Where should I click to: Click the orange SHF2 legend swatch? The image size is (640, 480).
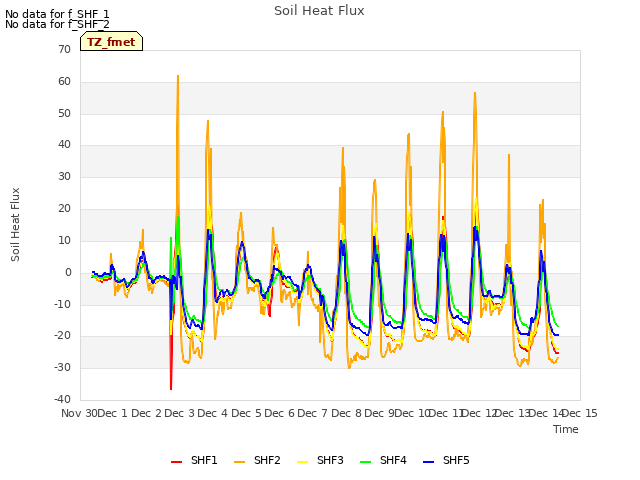239,462
